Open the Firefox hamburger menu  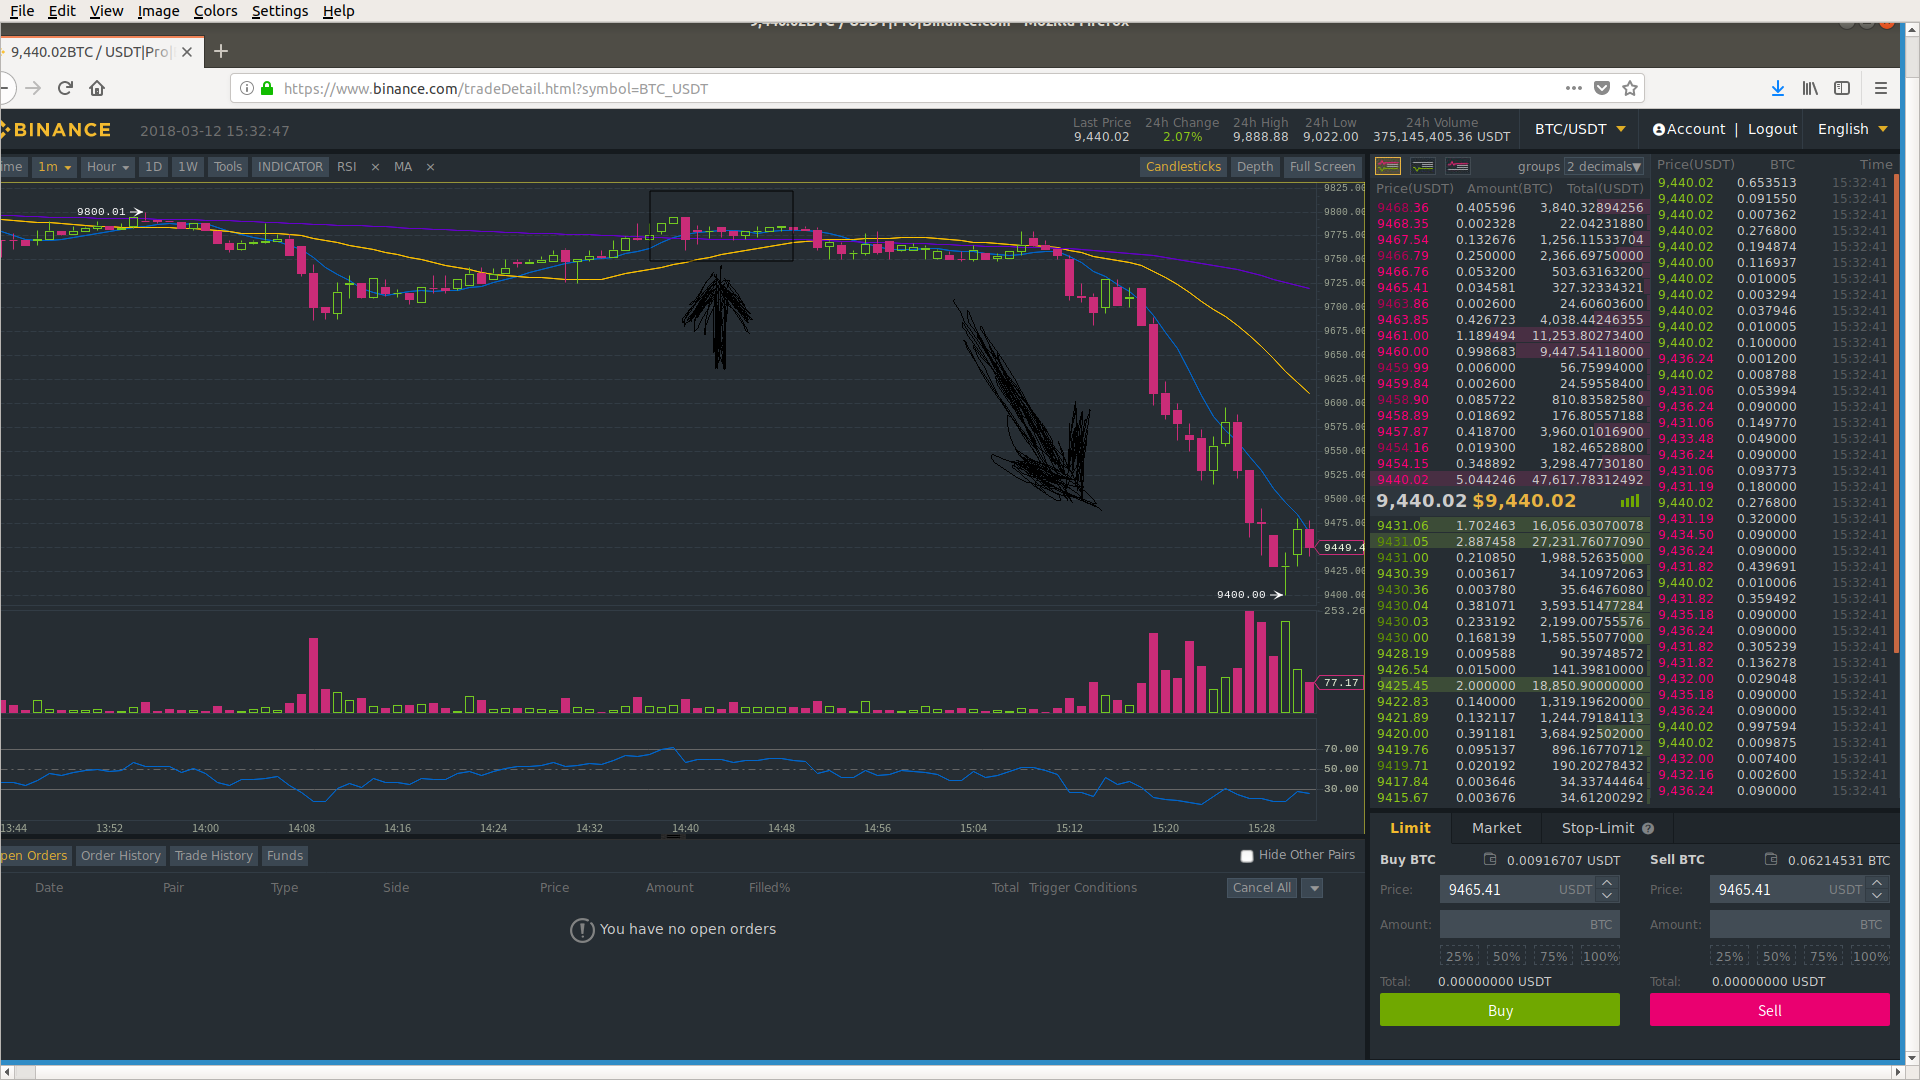pos(1881,88)
